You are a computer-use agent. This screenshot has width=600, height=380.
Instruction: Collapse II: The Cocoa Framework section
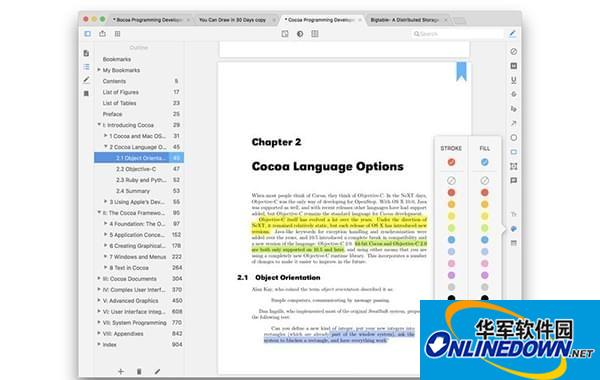point(99,212)
